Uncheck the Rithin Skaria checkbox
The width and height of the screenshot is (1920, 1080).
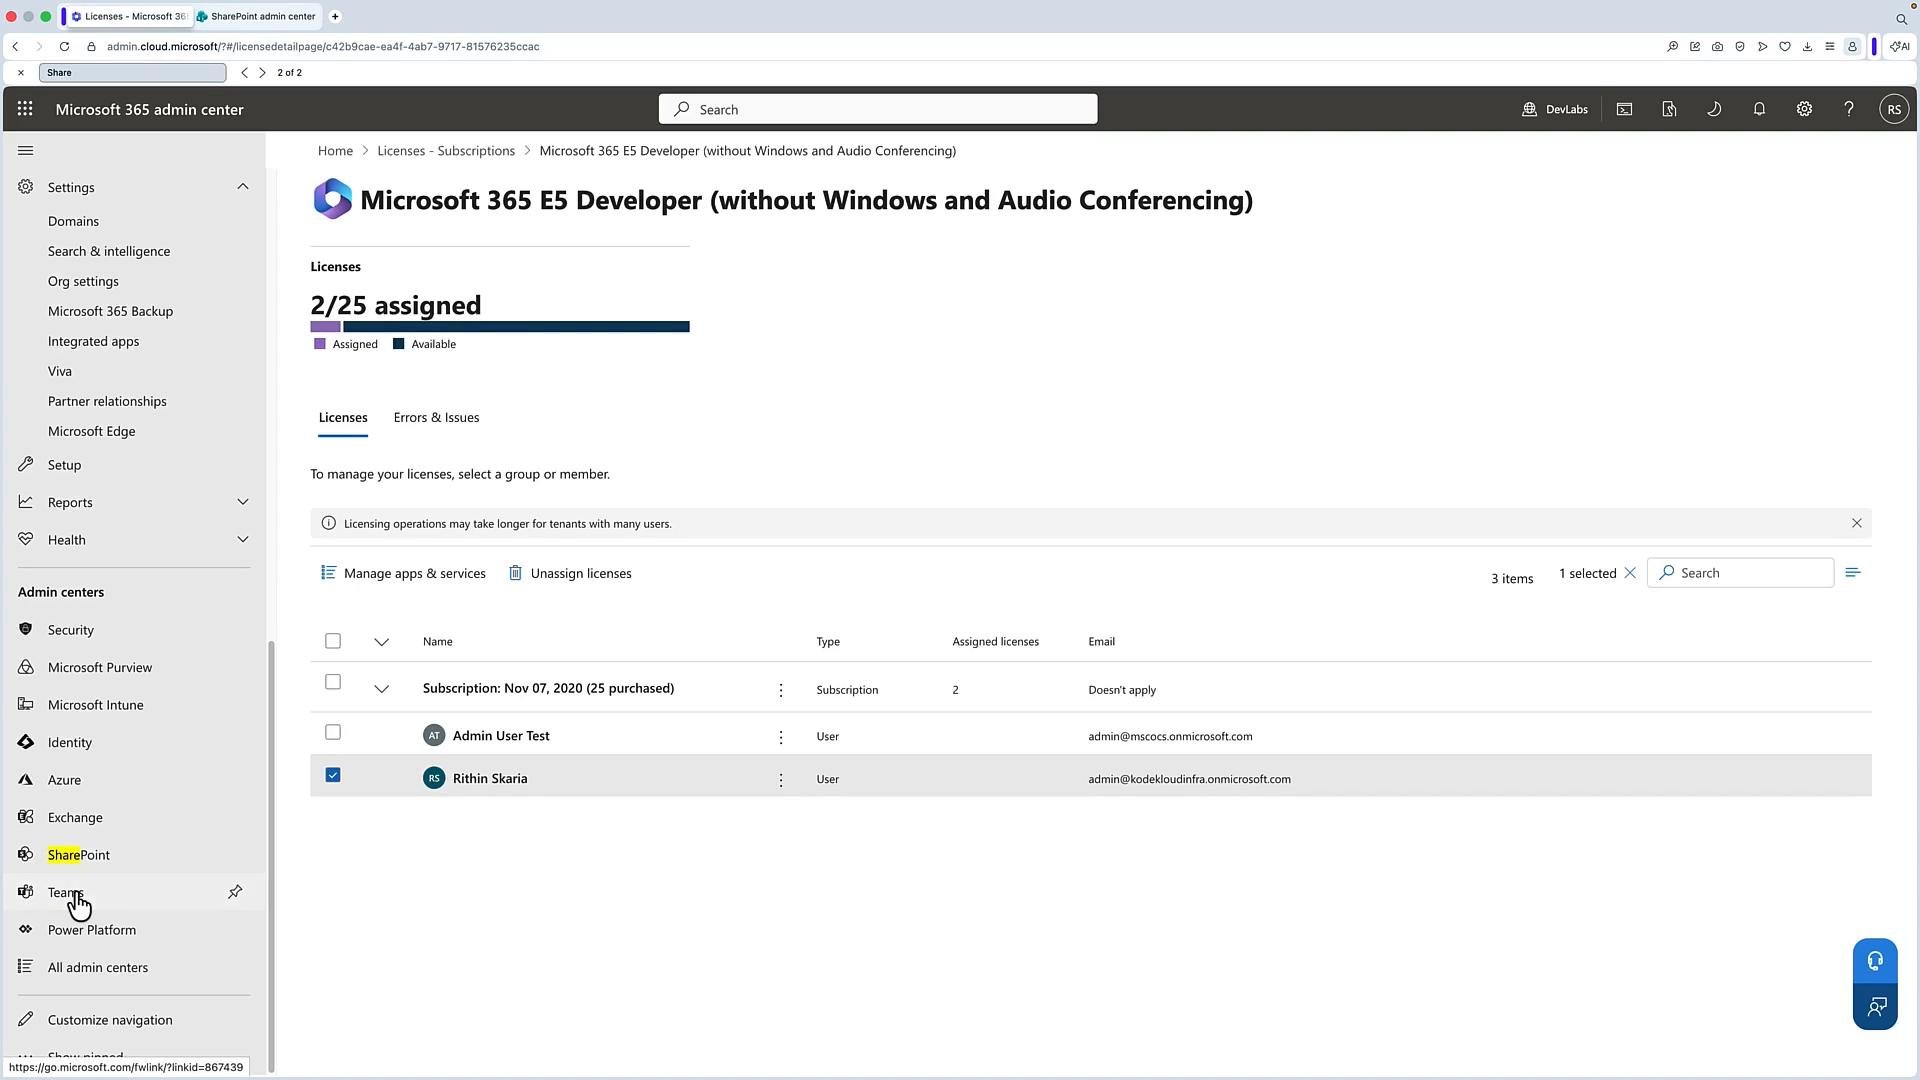pyautogui.click(x=333, y=775)
